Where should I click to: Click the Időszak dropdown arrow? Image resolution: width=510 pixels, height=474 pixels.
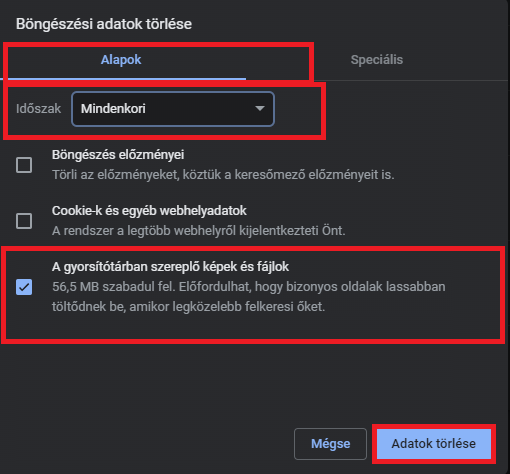(260, 108)
